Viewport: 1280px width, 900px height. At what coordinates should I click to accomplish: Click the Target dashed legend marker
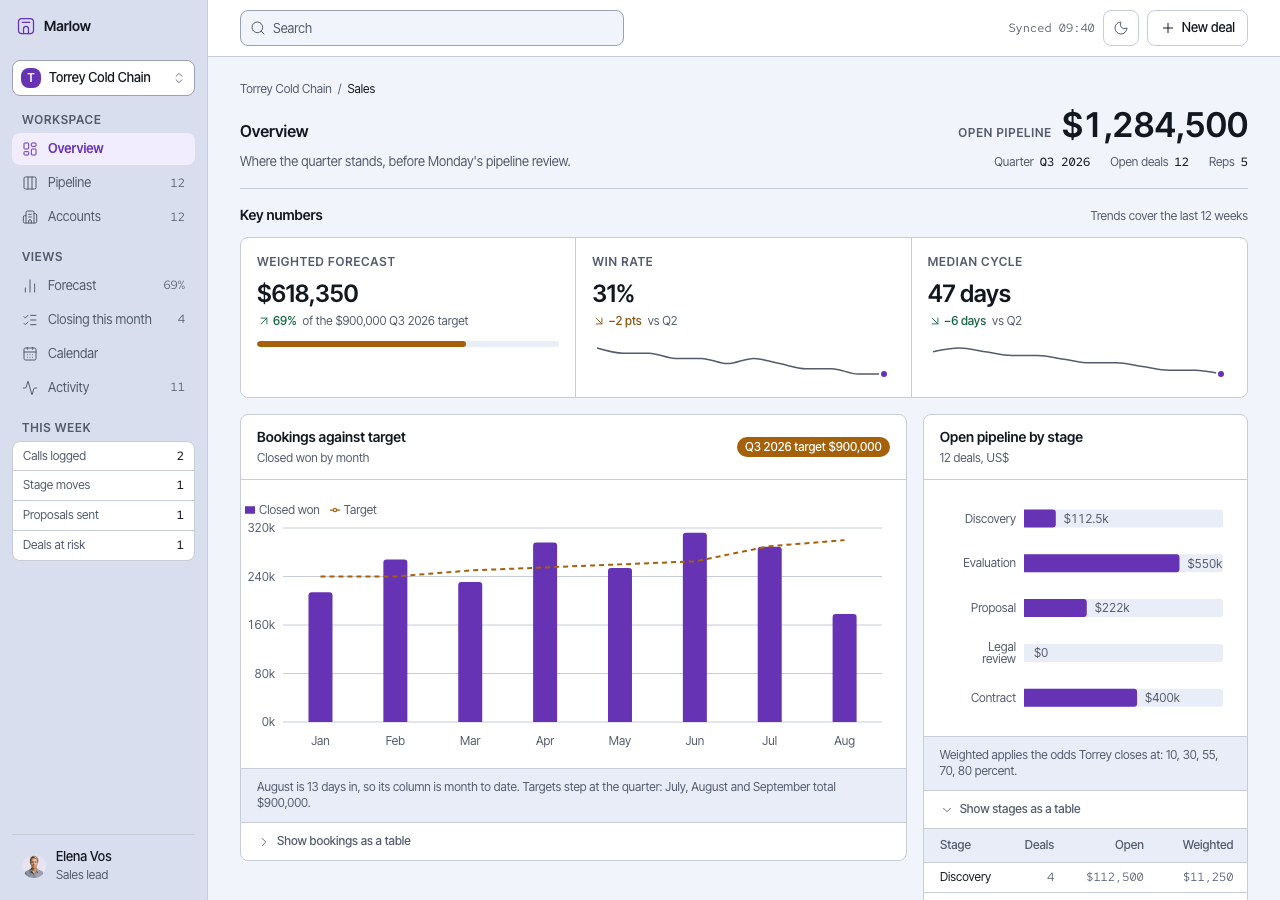click(335, 510)
